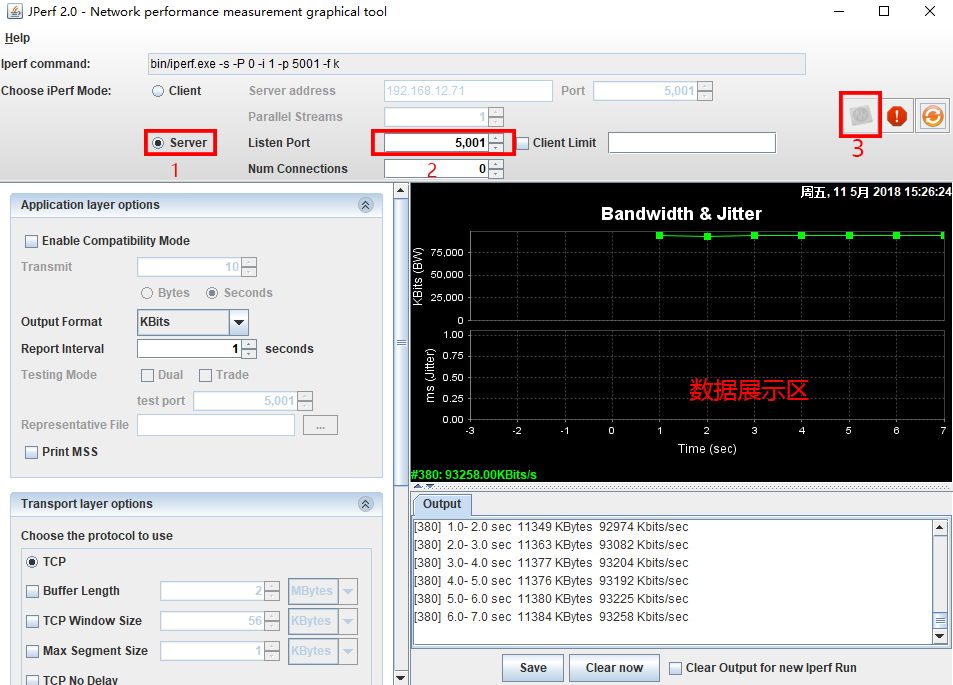Screen dimensions: 953x685
Task: Collapse the Application layer options panel
Action: click(365, 205)
